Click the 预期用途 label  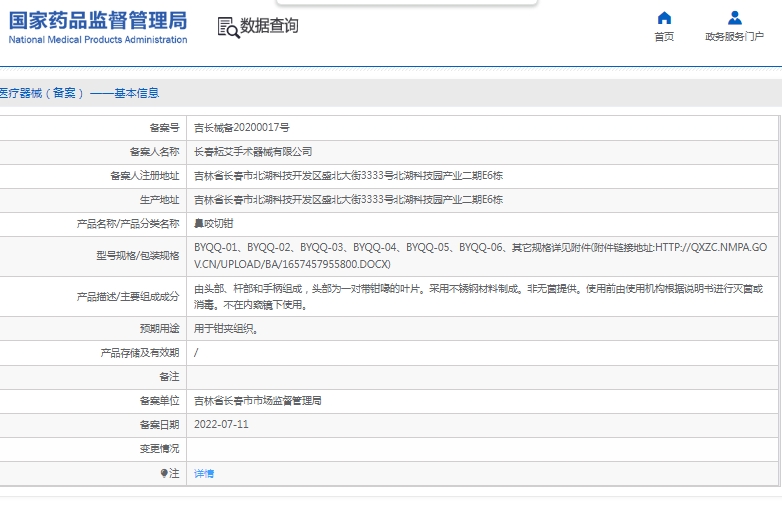coord(160,329)
